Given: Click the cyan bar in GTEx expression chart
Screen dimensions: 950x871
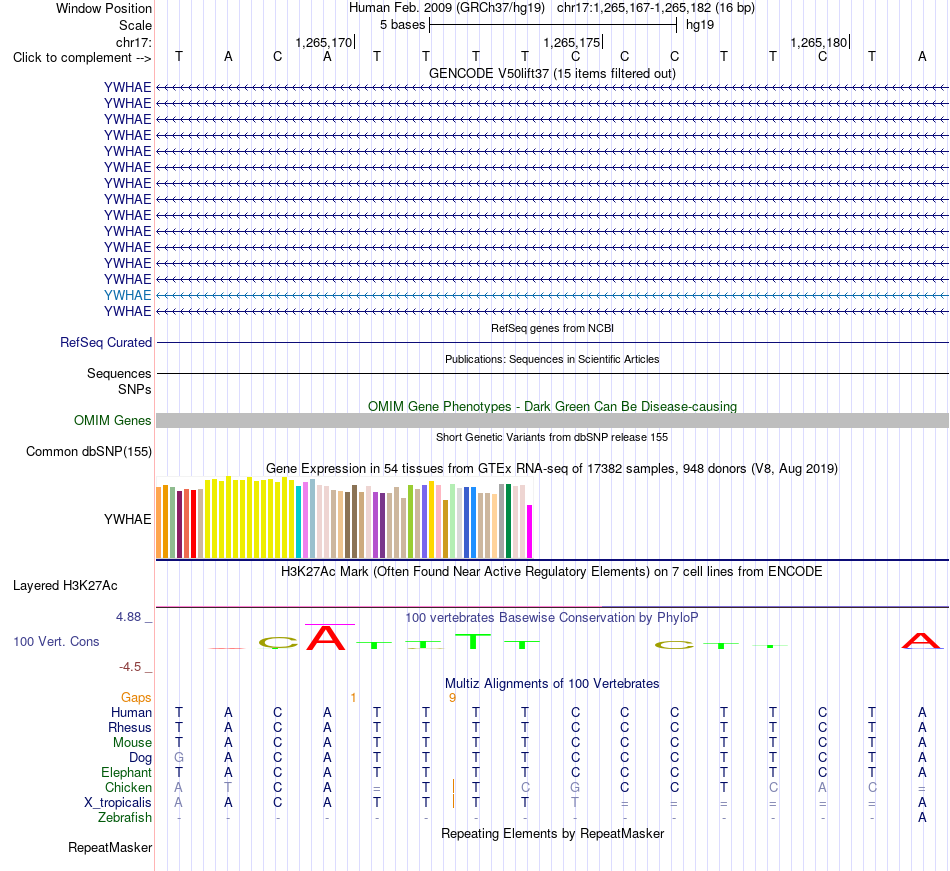Looking at the screenshot, I should click(299, 522).
